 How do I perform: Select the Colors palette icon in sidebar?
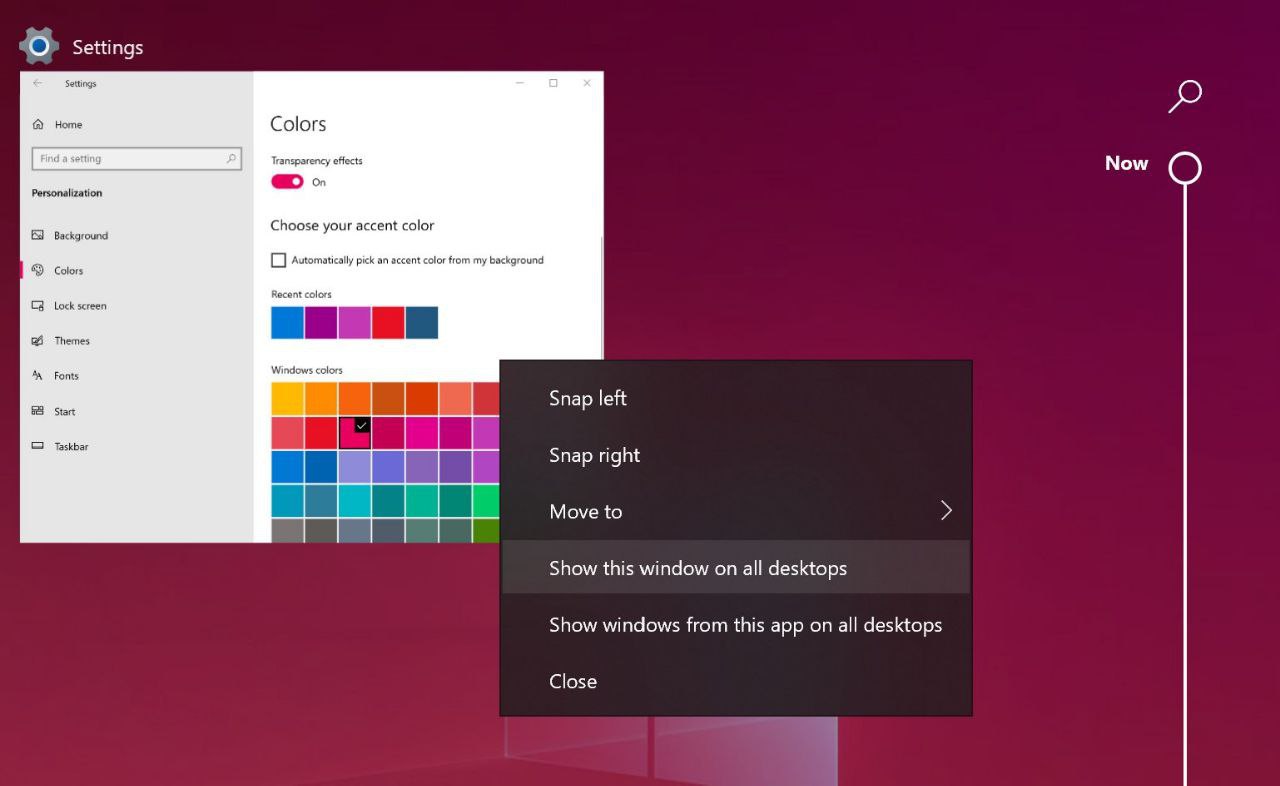pyautogui.click(x=38, y=270)
